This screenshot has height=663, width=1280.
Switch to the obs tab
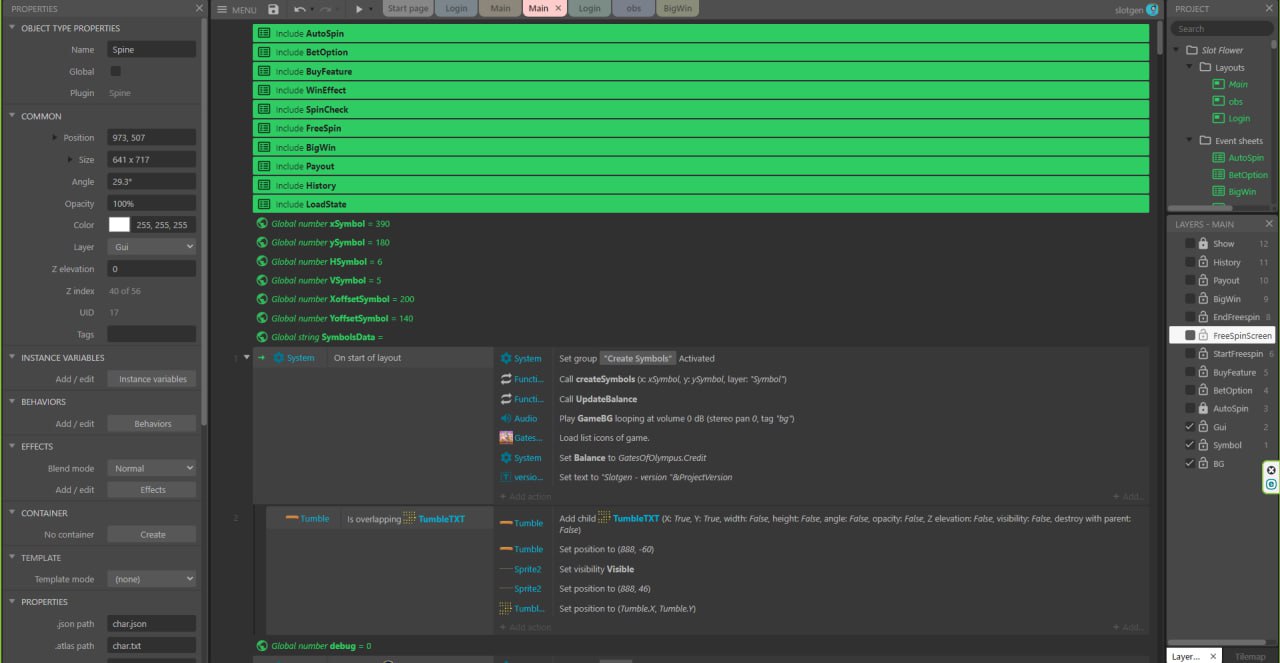point(634,8)
